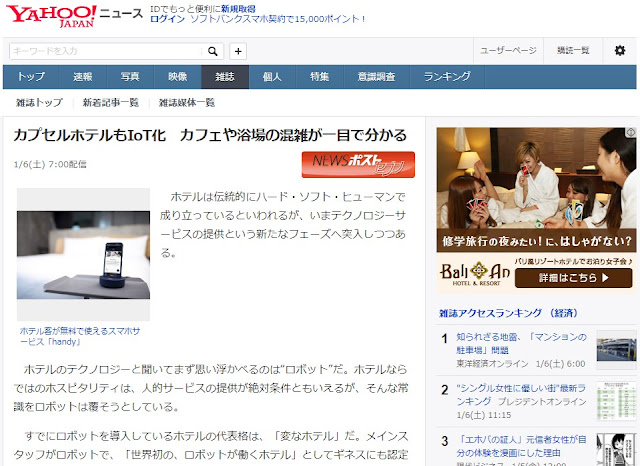Go to 雑誌トップ sub-navigation
The height and width of the screenshot is (466, 640).
pos(39,102)
